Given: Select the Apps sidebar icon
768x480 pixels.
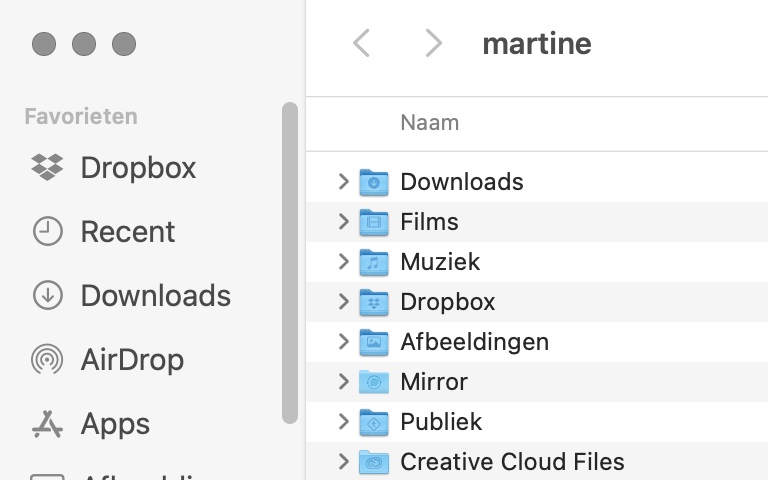Looking at the screenshot, I should coord(47,424).
